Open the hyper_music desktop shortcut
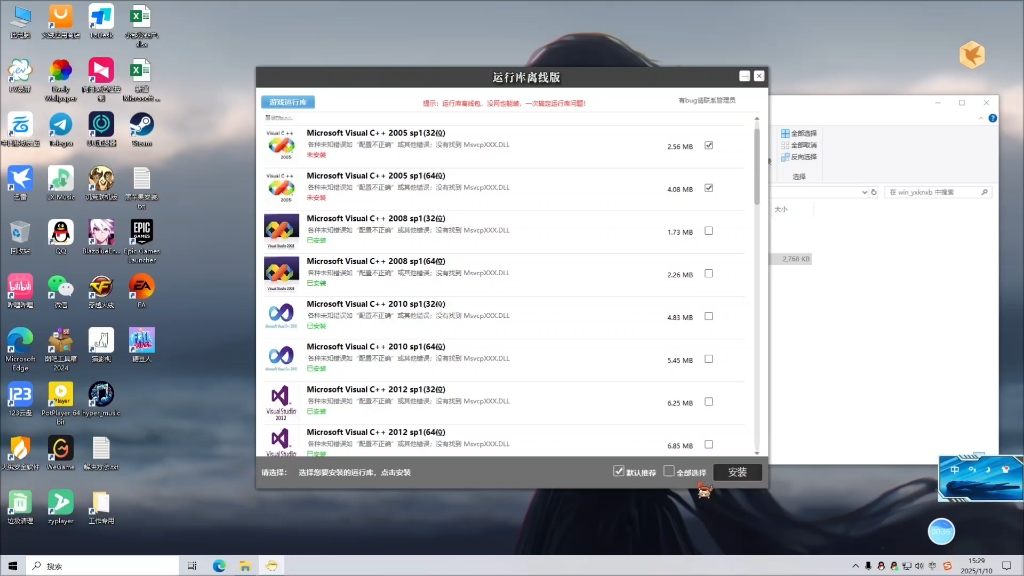 [101, 399]
